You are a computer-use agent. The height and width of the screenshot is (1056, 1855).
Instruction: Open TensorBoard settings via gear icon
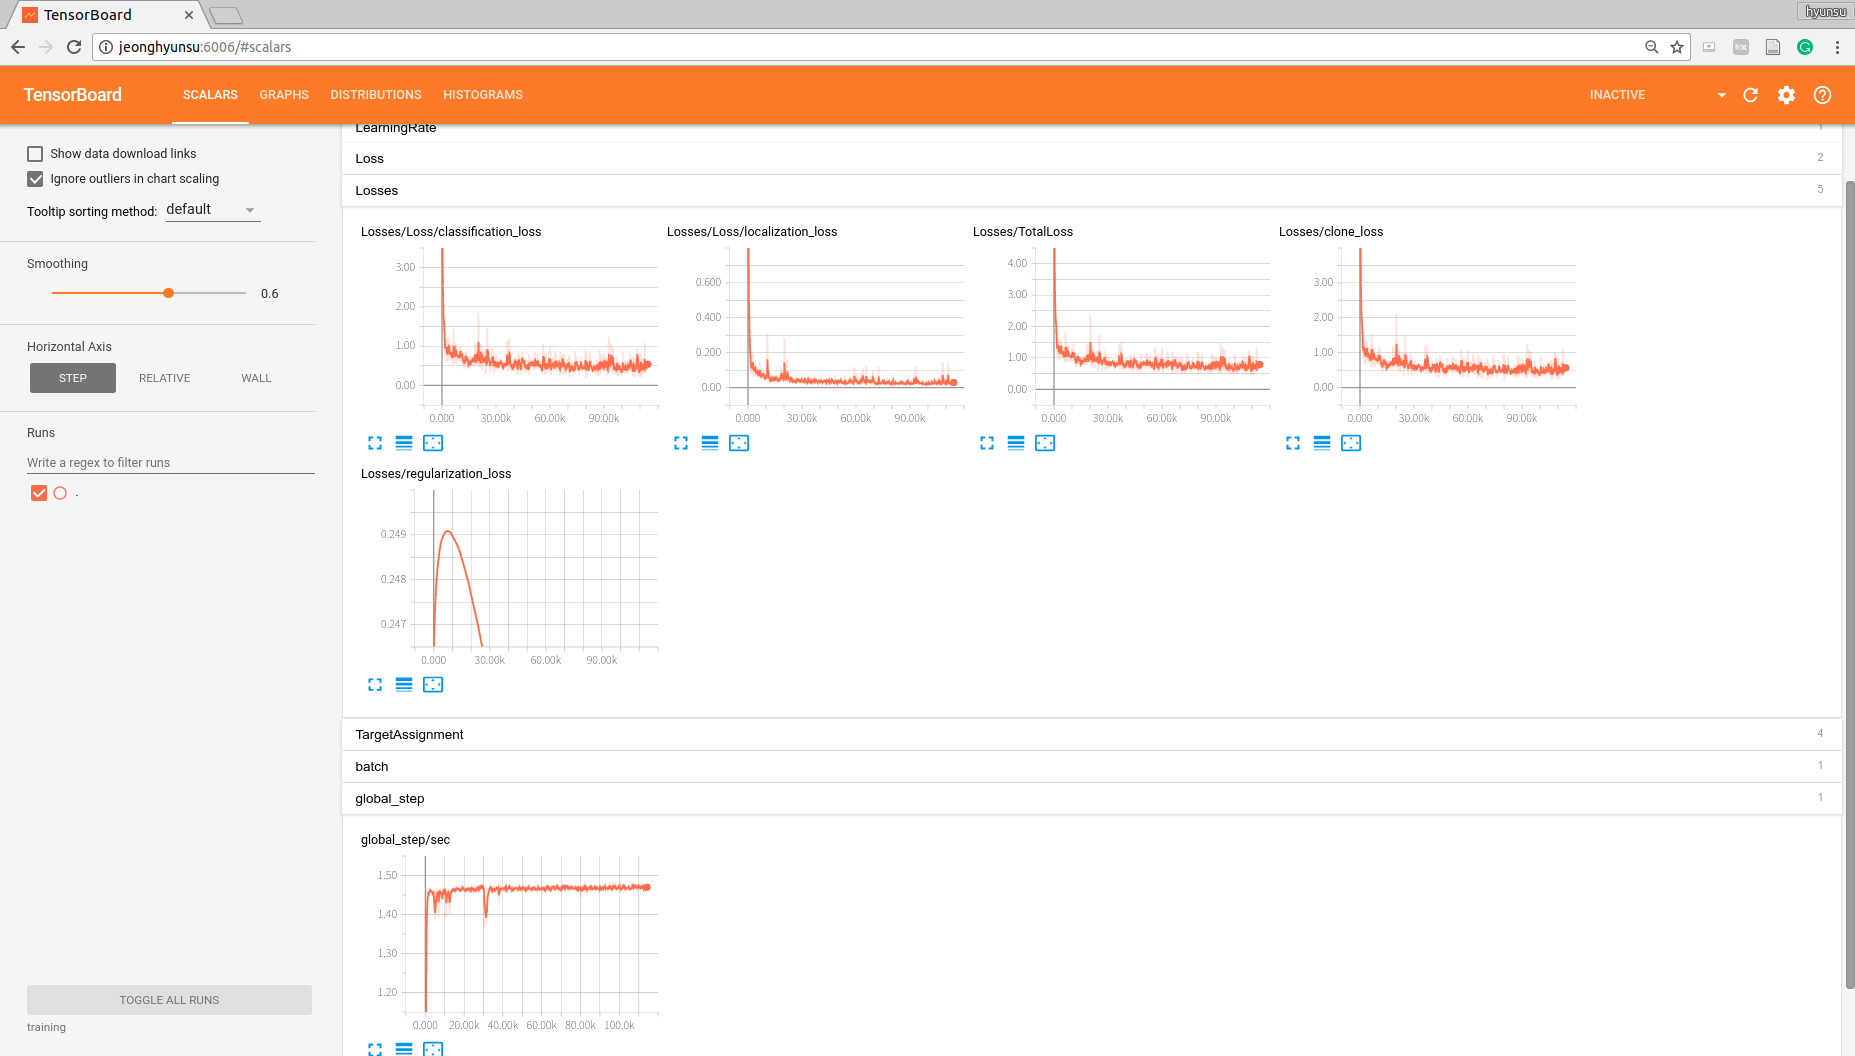tap(1786, 95)
